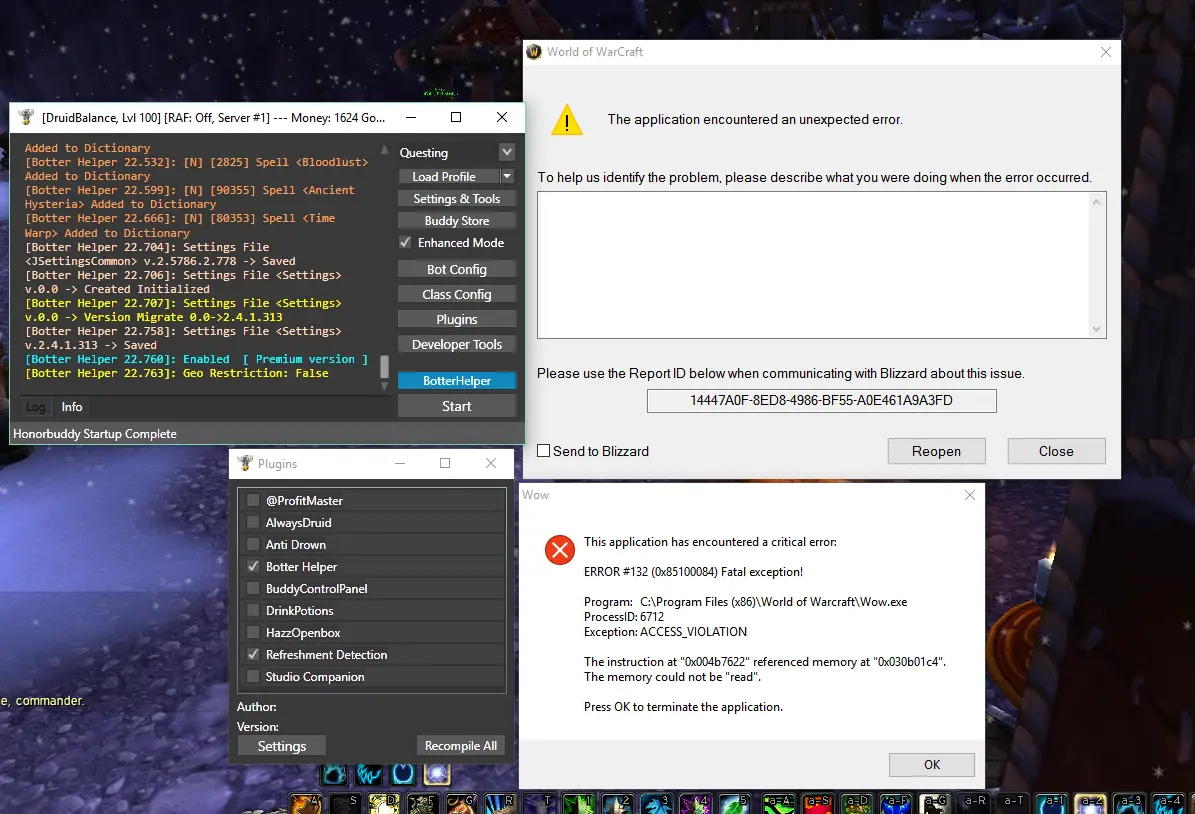This screenshot has width=1195, height=814.
Task: Click the Plugins window title icon
Action: [245, 463]
